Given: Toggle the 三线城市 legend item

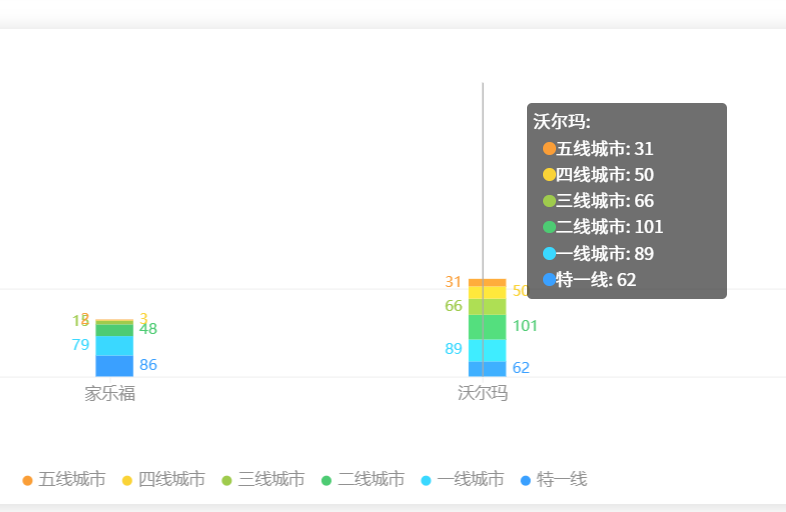Looking at the screenshot, I should coord(263,479).
